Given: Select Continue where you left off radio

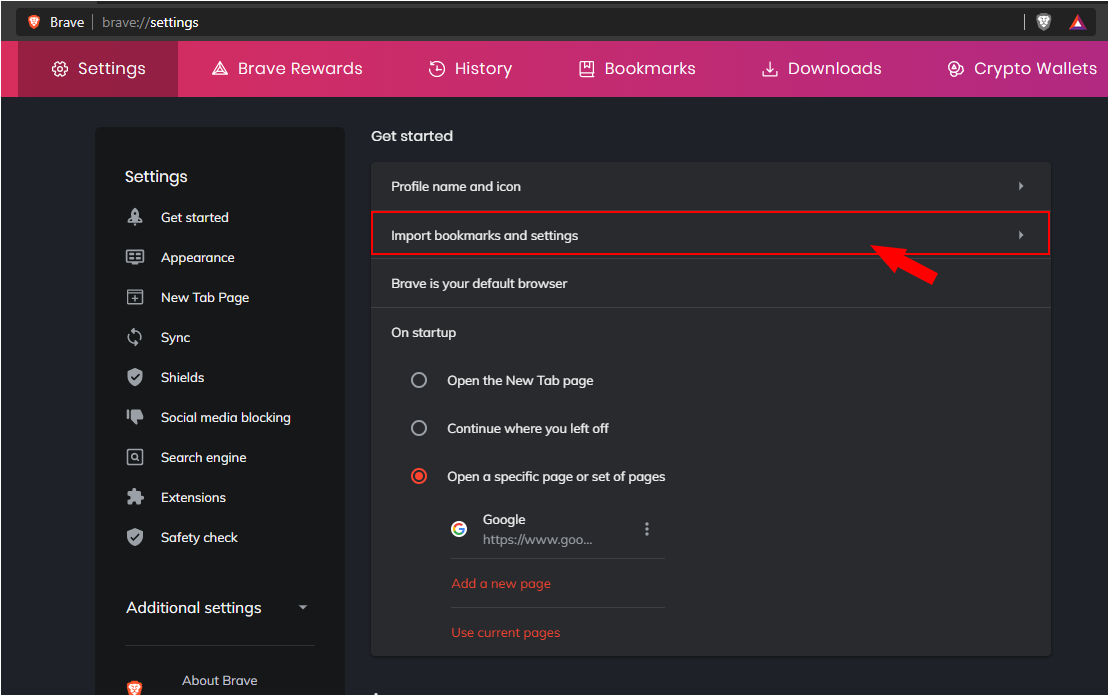Looking at the screenshot, I should 419,428.
